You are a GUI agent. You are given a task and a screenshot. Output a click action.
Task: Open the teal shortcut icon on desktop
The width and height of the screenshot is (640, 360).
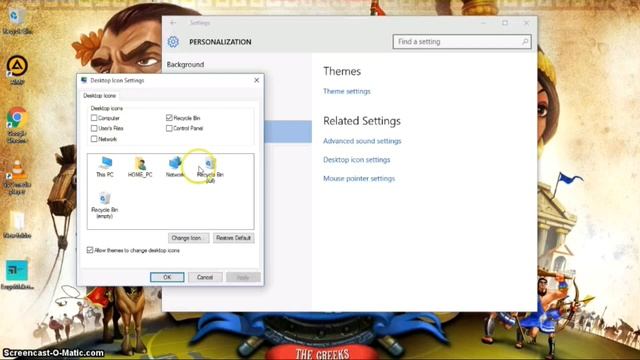(x=17, y=274)
